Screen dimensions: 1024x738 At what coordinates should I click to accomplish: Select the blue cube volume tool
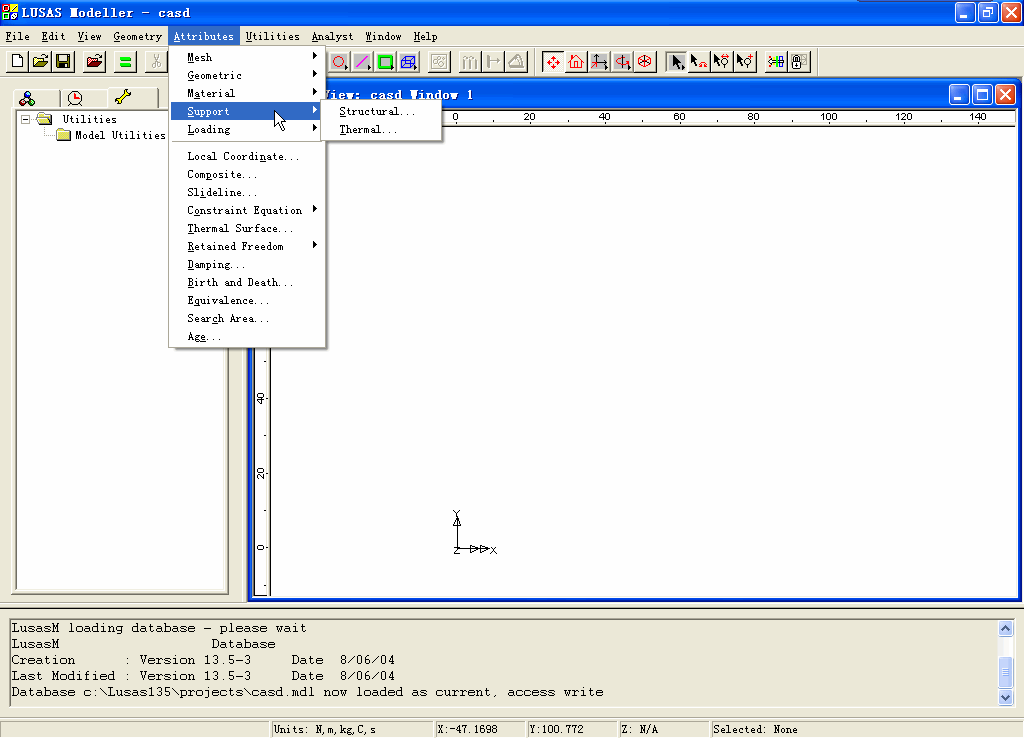pos(408,62)
